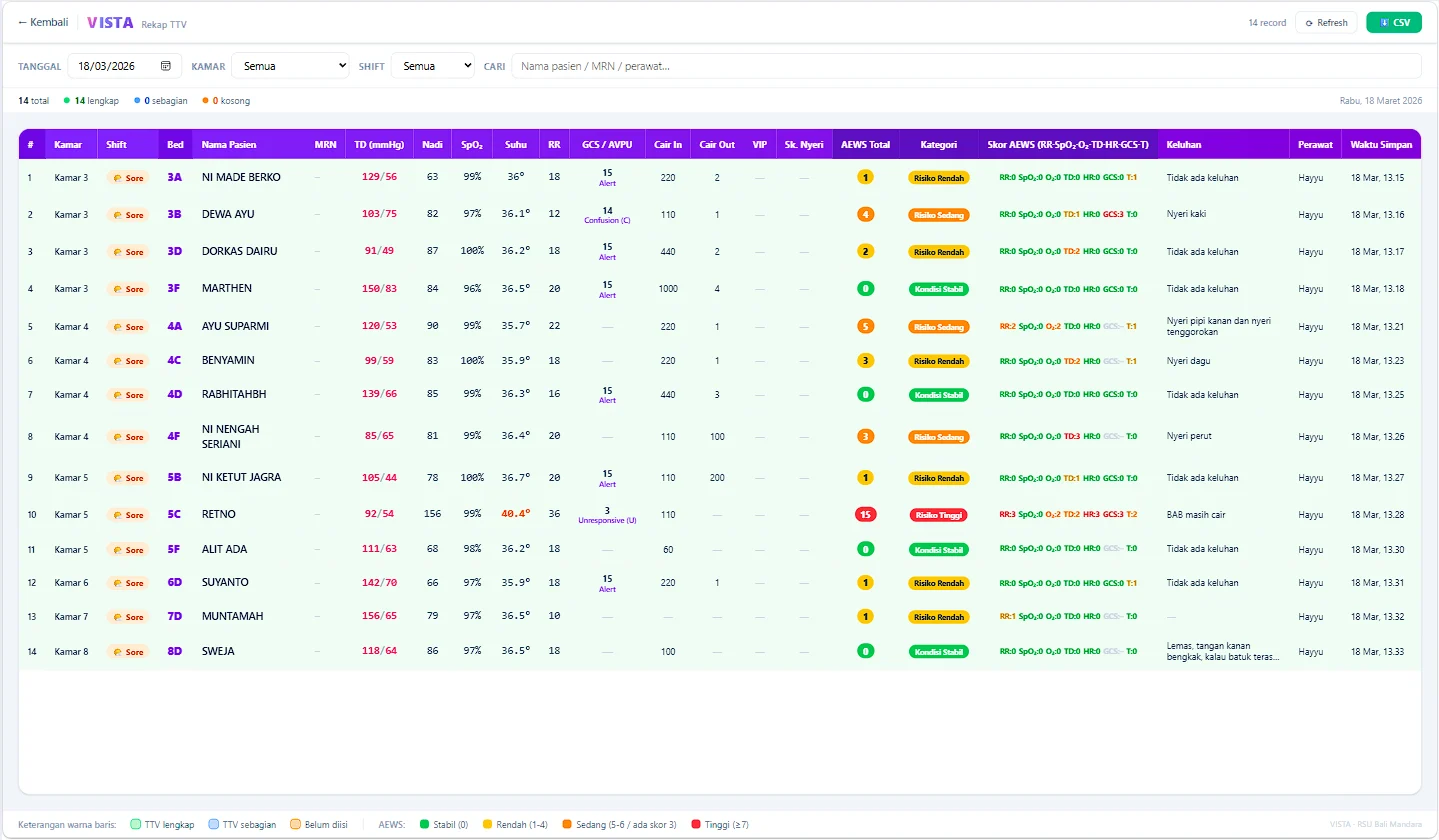Image resolution: width=1439 pixels, height=840 pixels.
Task: Click the Tanggal date field 18/03/2026
Action: tap(125, 66)
